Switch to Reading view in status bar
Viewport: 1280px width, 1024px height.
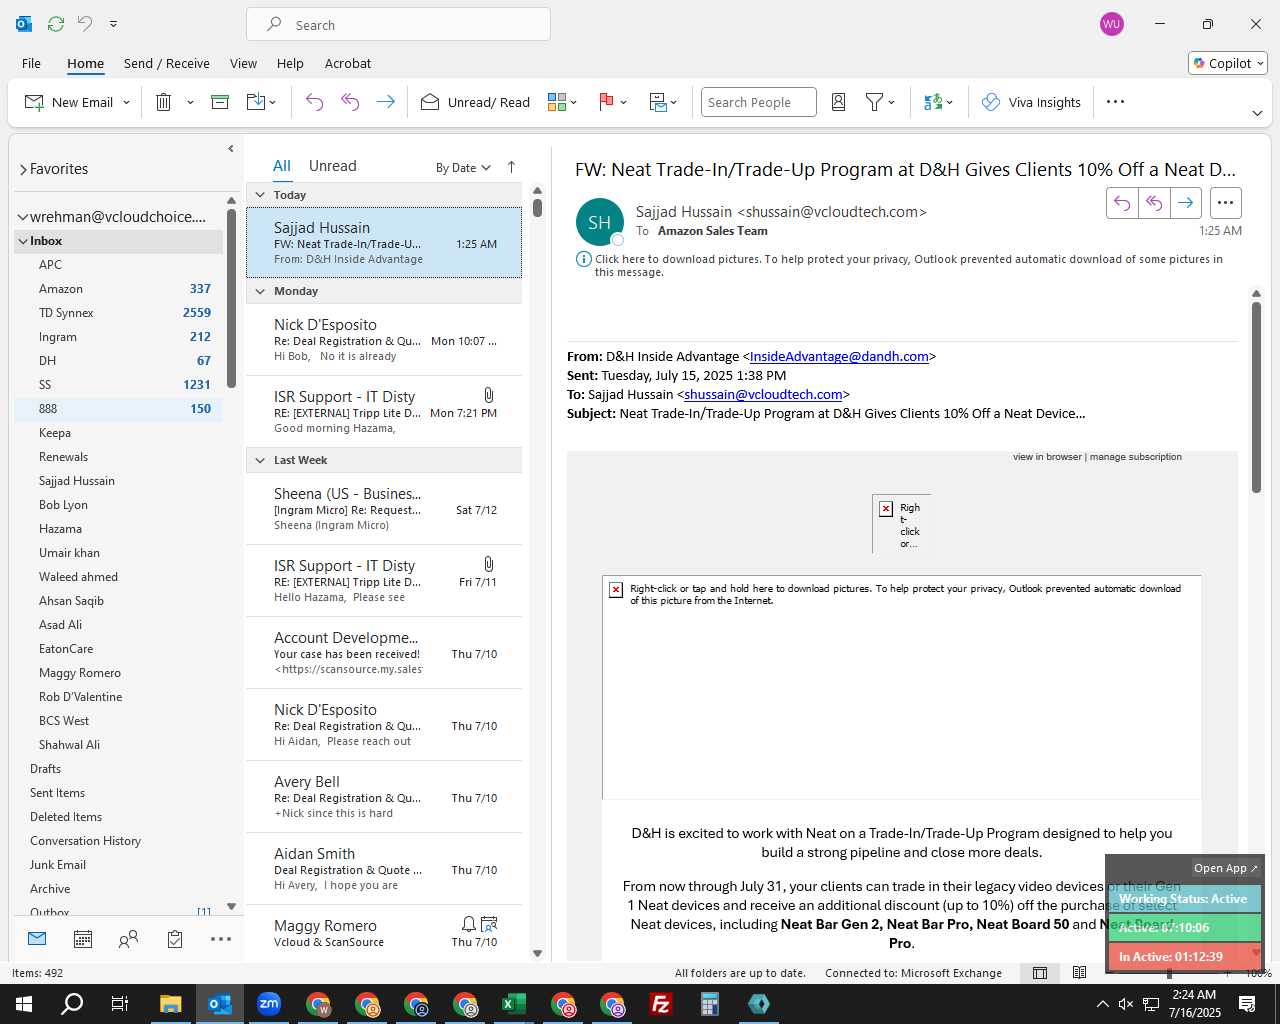click(x=1079, y=973)
